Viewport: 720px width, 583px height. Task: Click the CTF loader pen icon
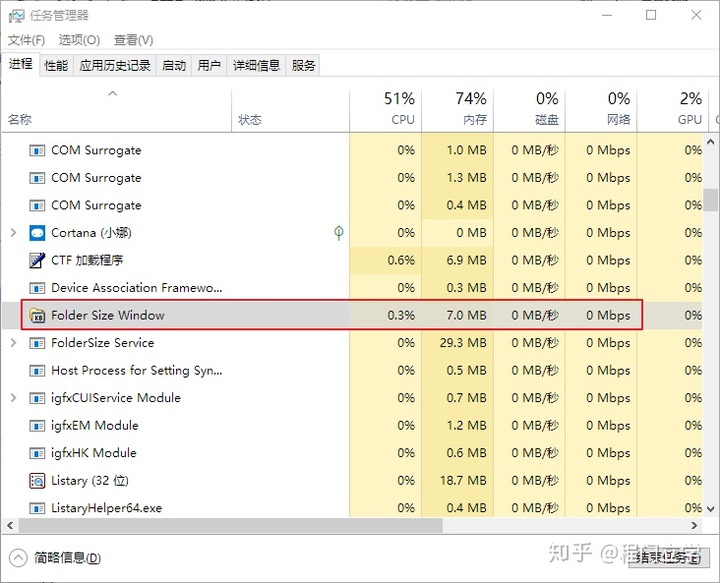(x=37, y=260)
